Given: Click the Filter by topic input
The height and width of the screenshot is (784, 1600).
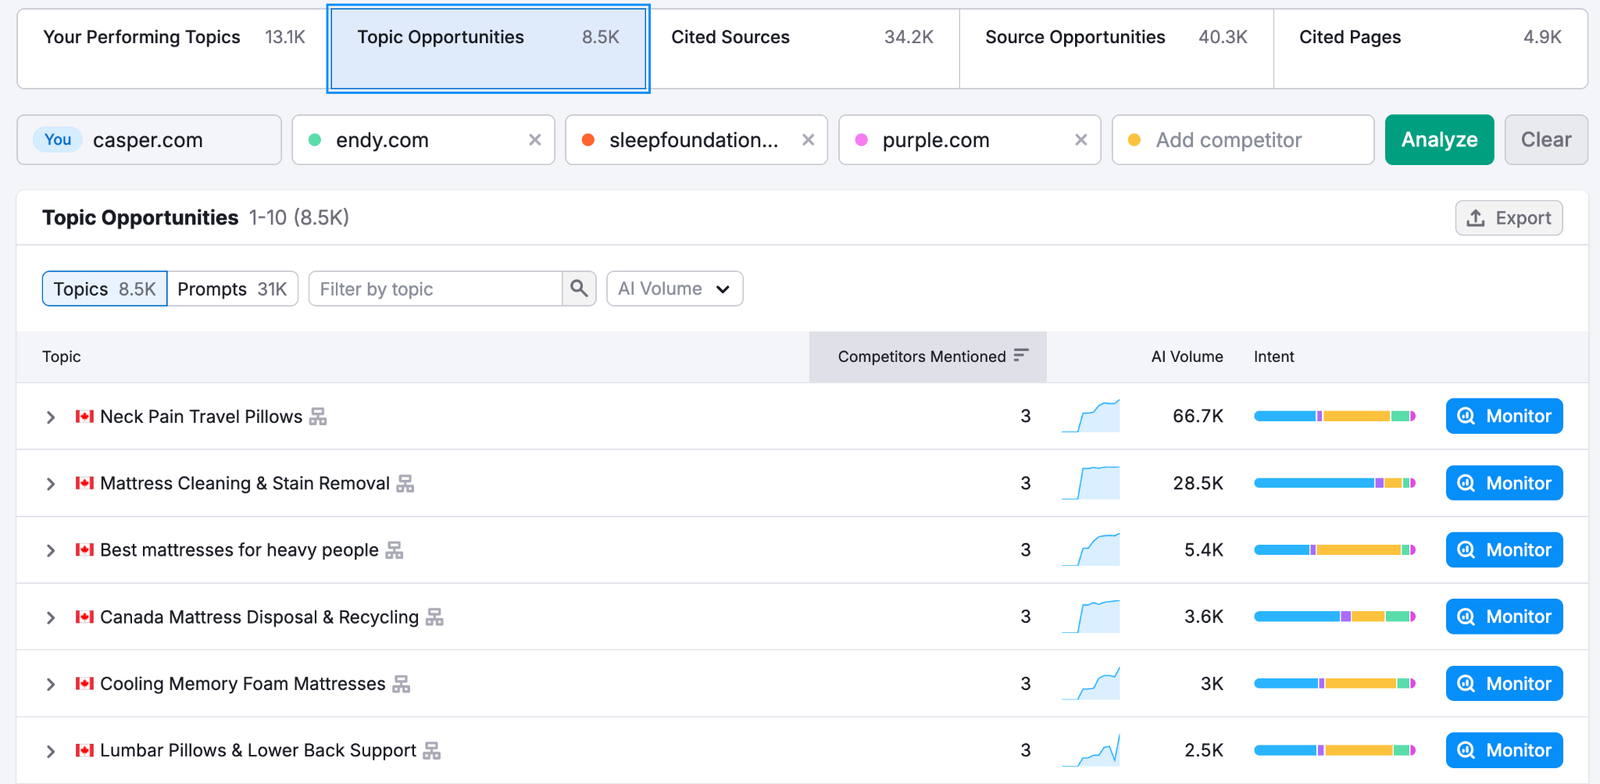Looking at the screenshot, I should click(x=435, y=289).
